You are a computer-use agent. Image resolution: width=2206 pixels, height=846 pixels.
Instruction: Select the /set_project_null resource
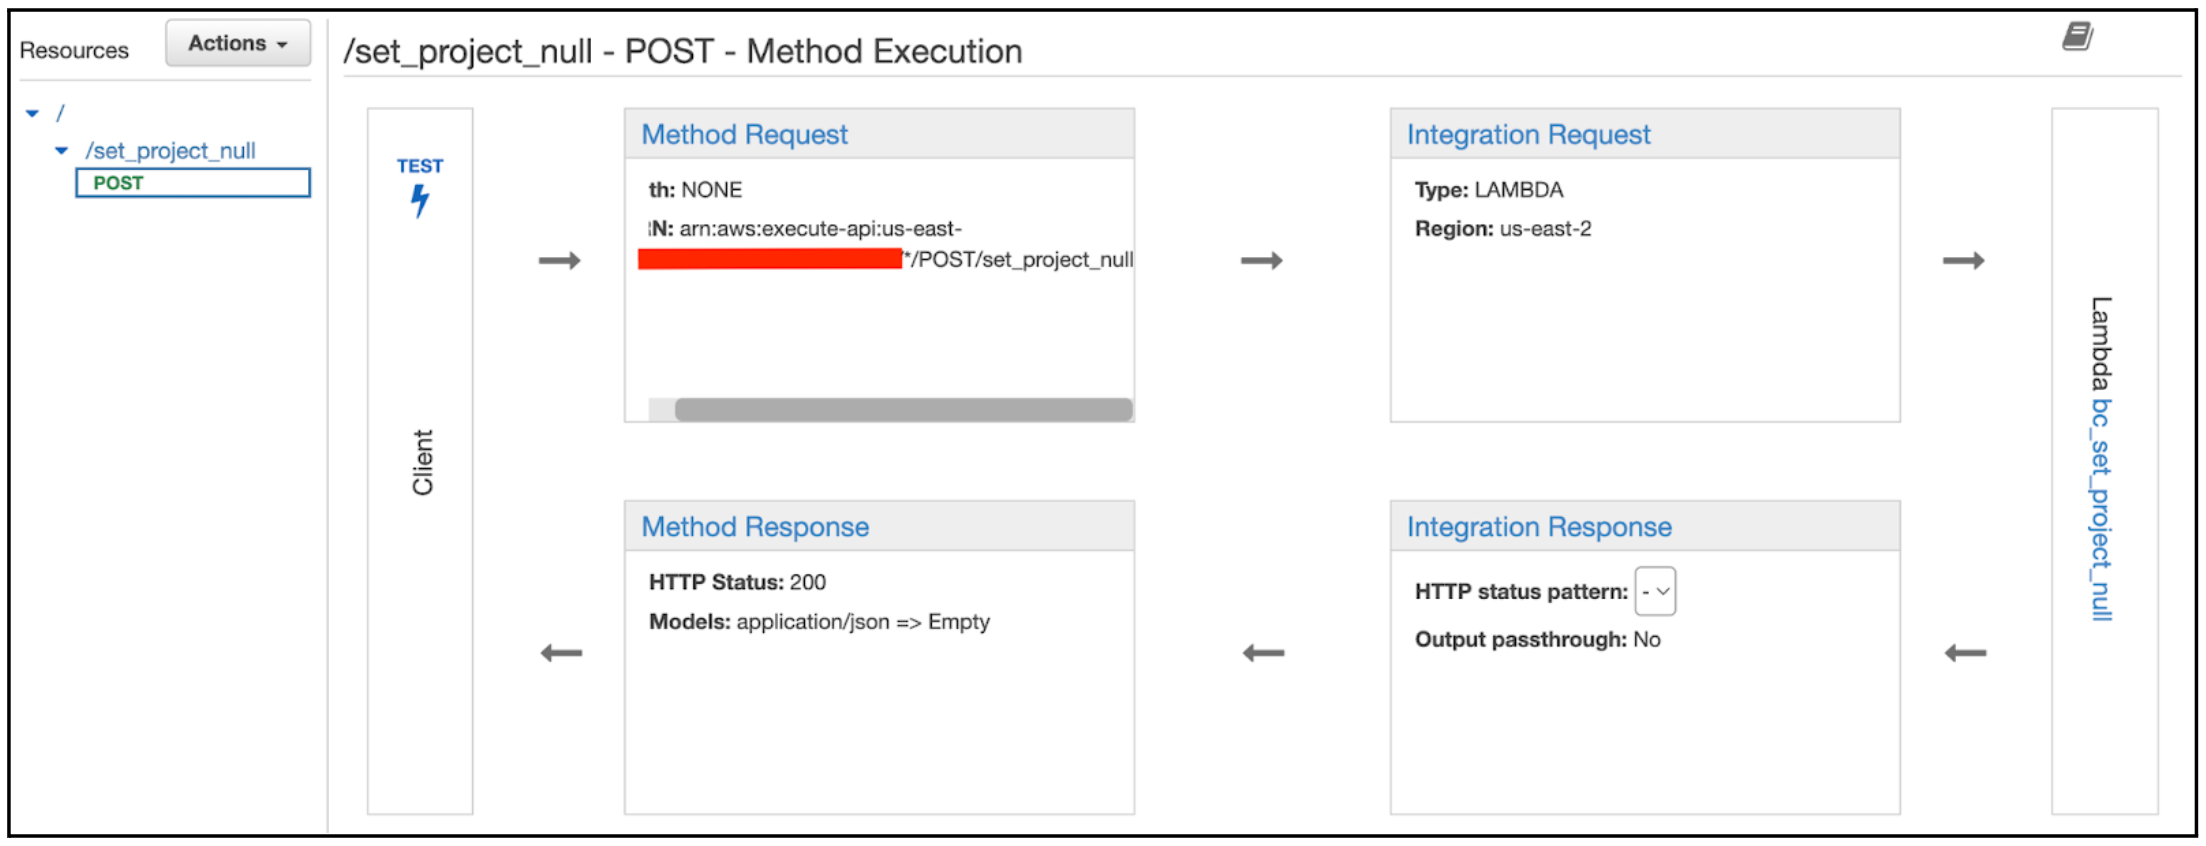coord(170,151)
